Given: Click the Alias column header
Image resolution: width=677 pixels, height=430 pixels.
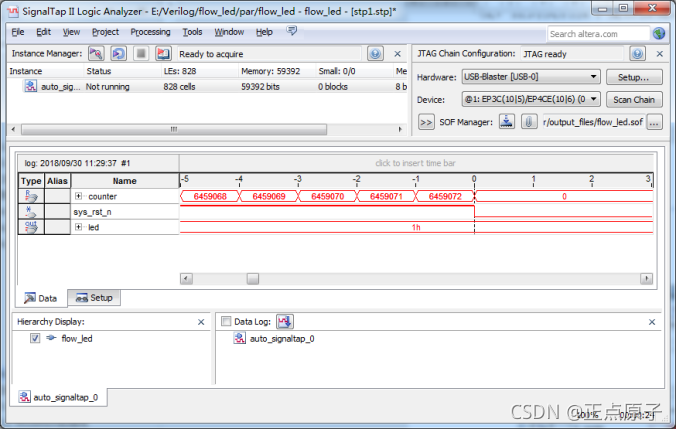Looking at the screenshot, I should point(57,181).
